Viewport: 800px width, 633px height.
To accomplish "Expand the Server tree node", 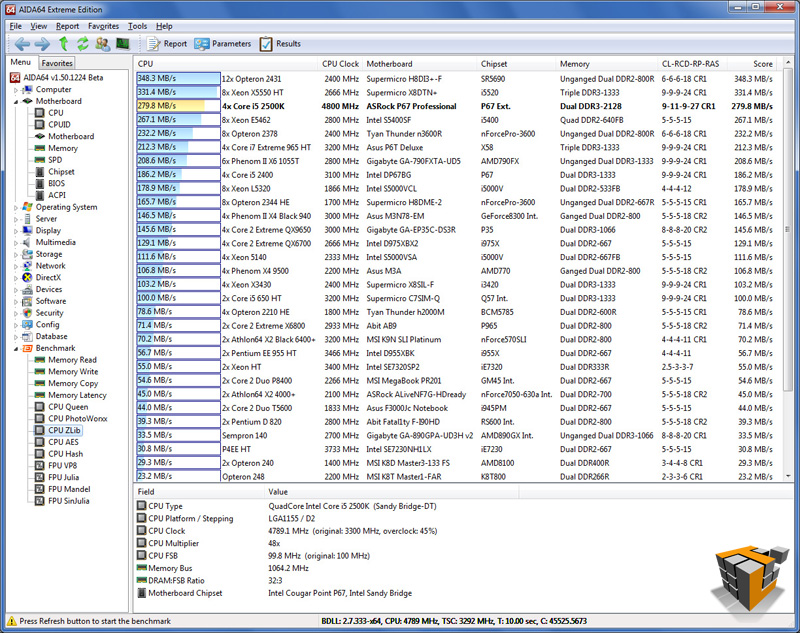I will (x=15, y=219).
